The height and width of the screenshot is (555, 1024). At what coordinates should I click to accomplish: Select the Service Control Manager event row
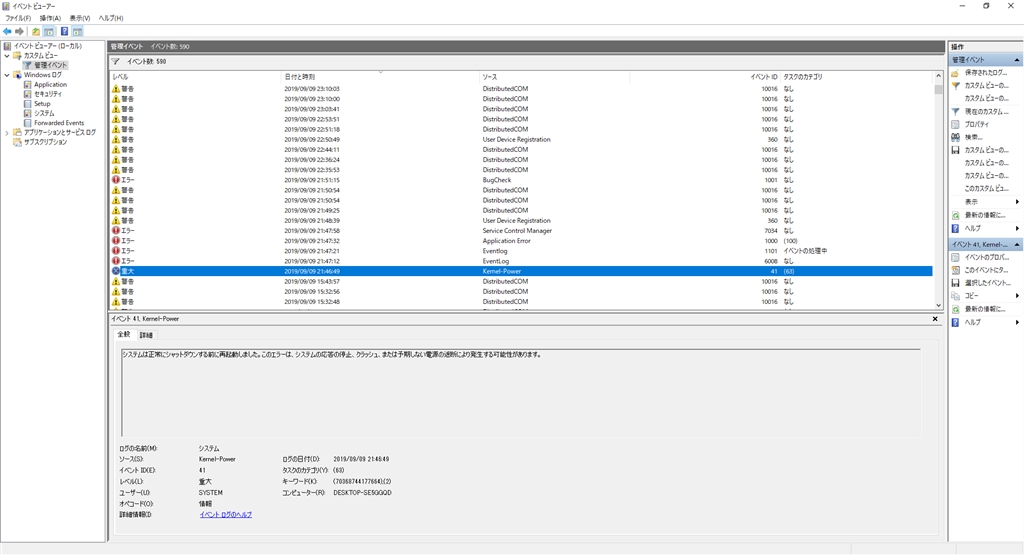click(521, 230)
